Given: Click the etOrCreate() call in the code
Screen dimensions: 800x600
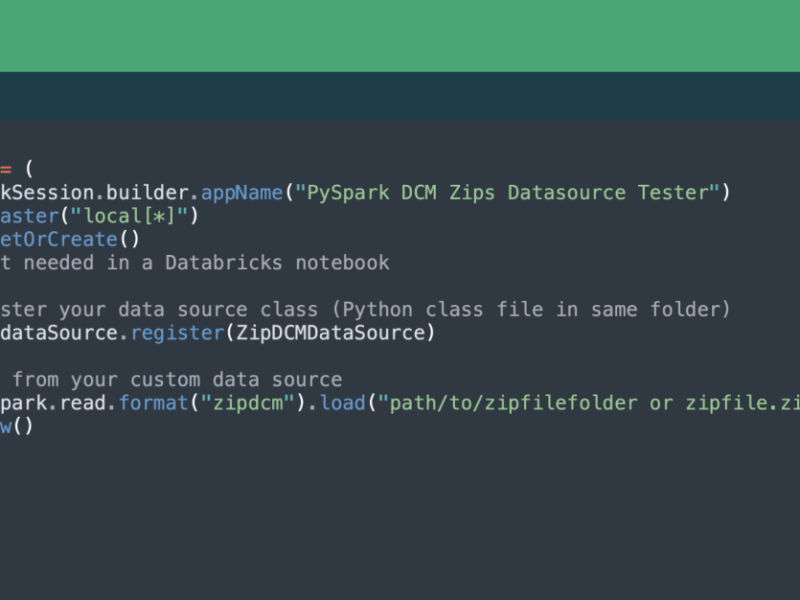Looking at the screenshot, I should pos(69,239).
